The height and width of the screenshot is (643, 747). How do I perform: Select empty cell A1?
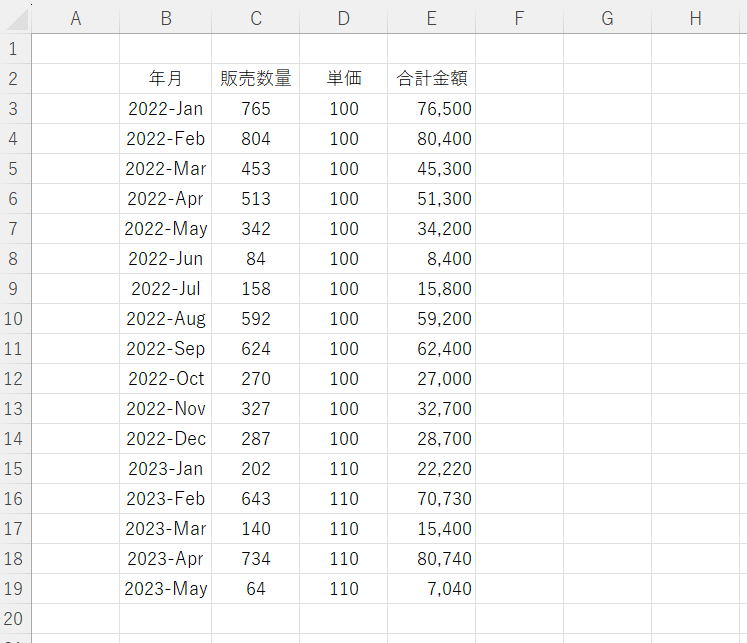pos(75,49)
